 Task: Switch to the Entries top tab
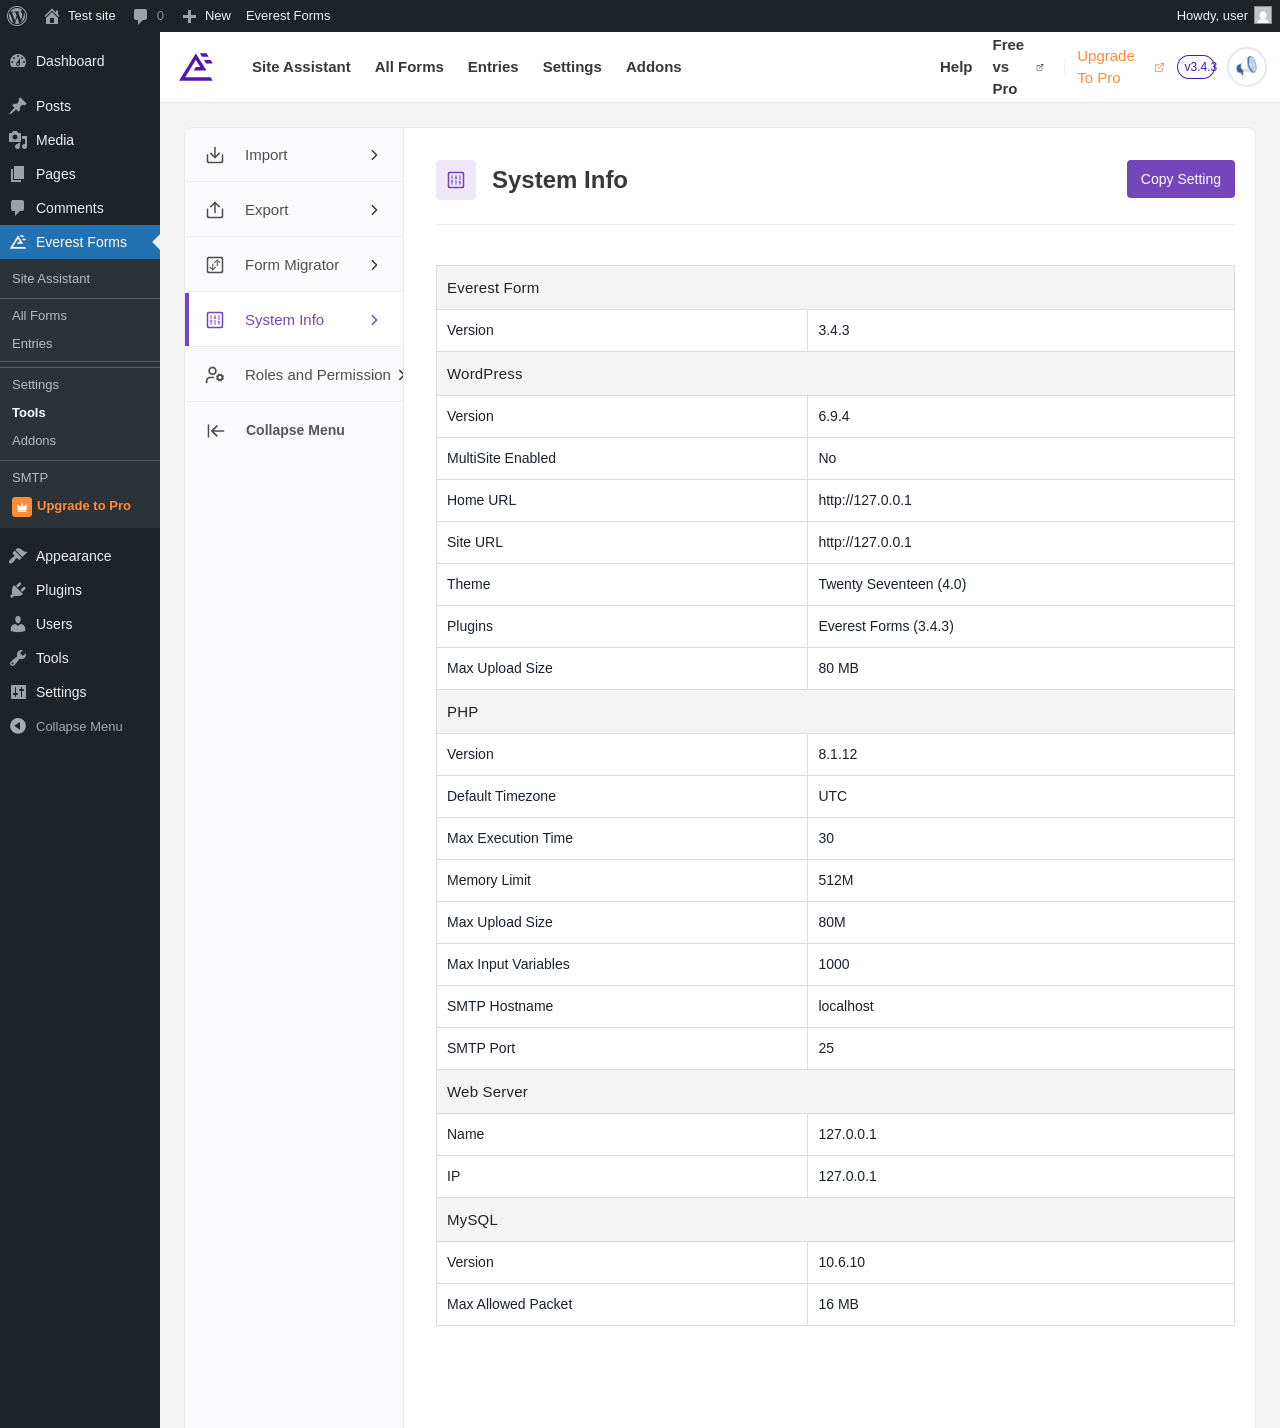pos(493,67)
